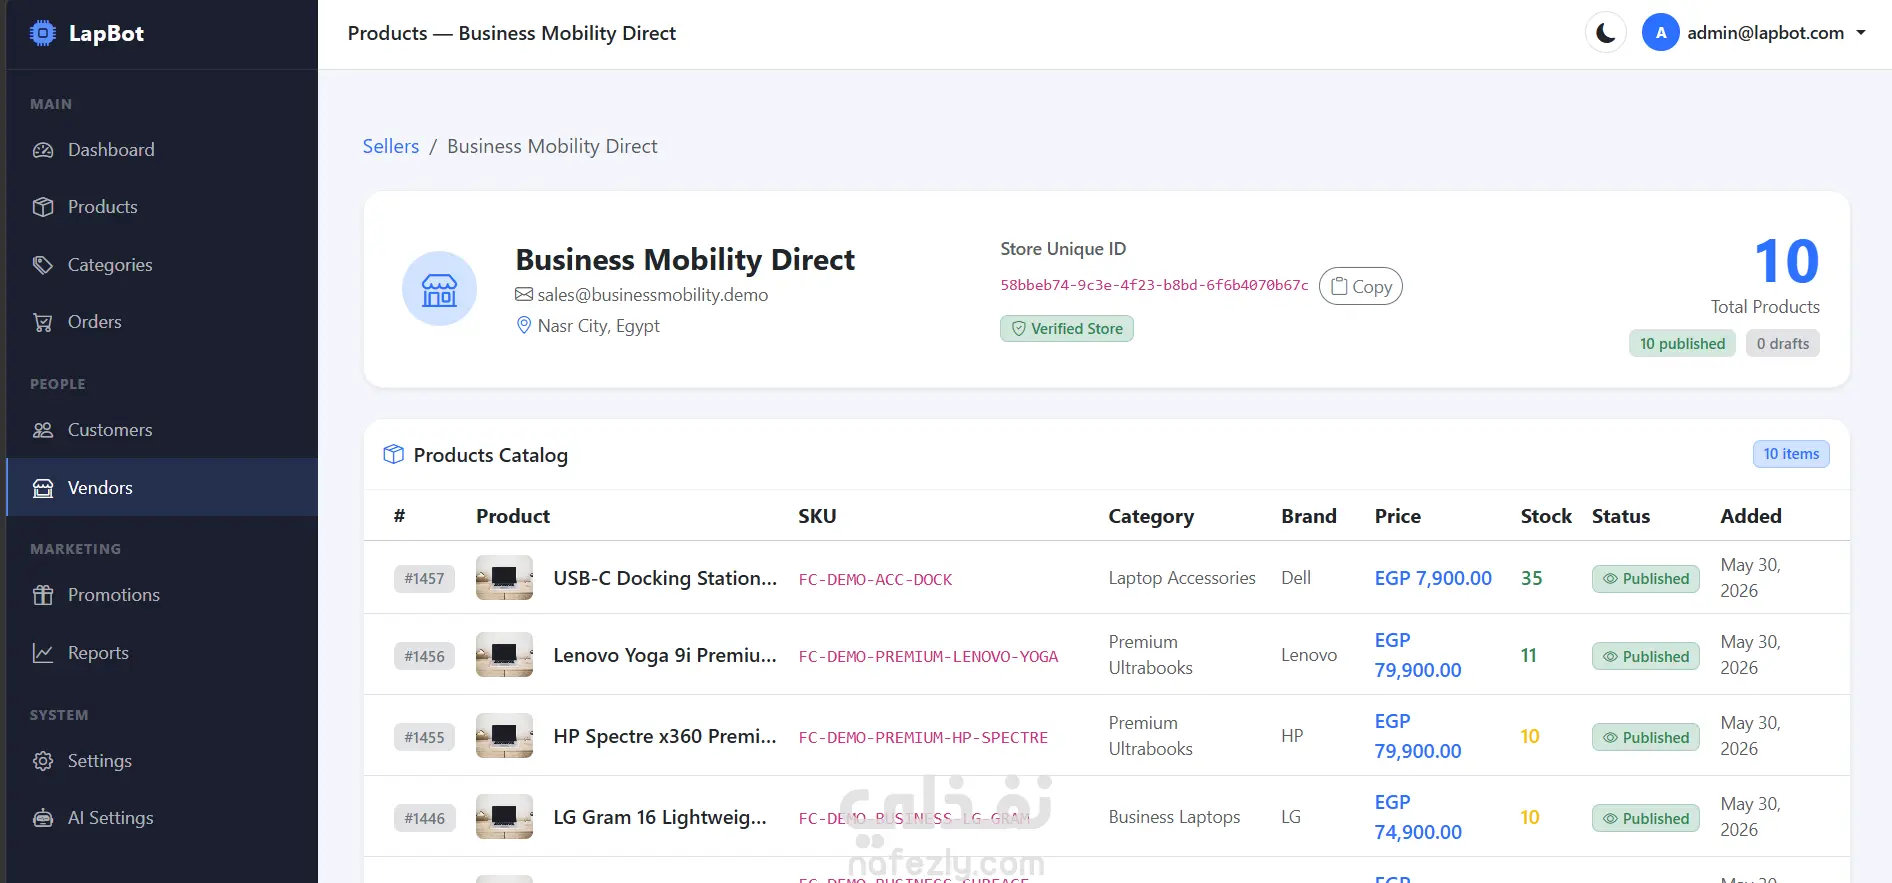Viewport: 1892px width, 883px height.
Task: Click the HP Spectre x360 product name
Action: (665, 736)
